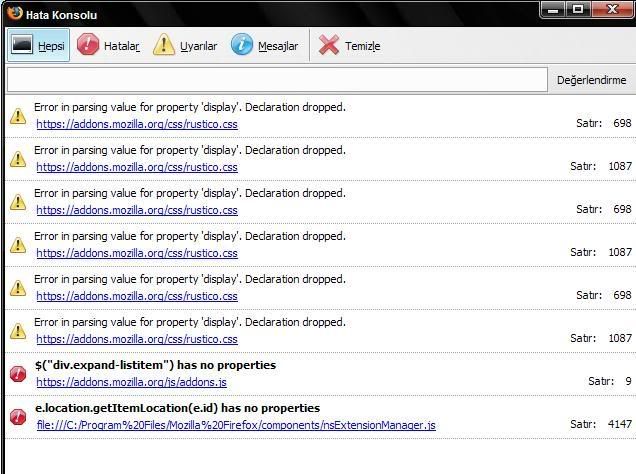
Task: Click the Değerlendirme evaluate button
Action: point(591,80)
